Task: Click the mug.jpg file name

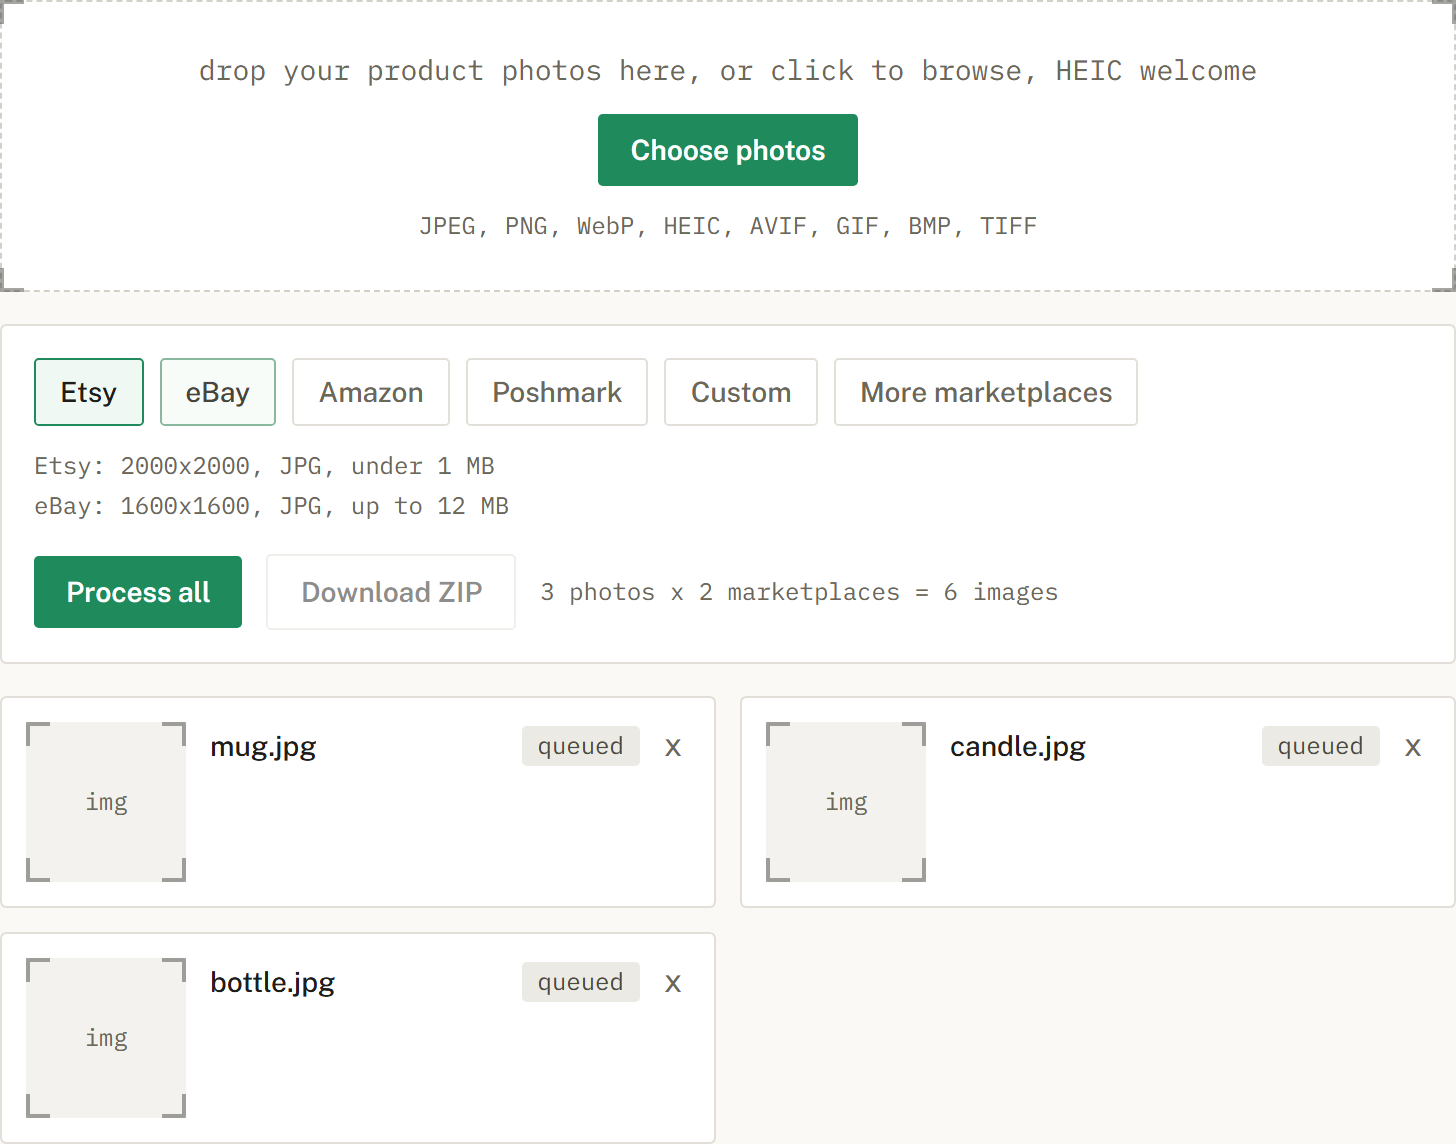Action: (x=263, y=747)
